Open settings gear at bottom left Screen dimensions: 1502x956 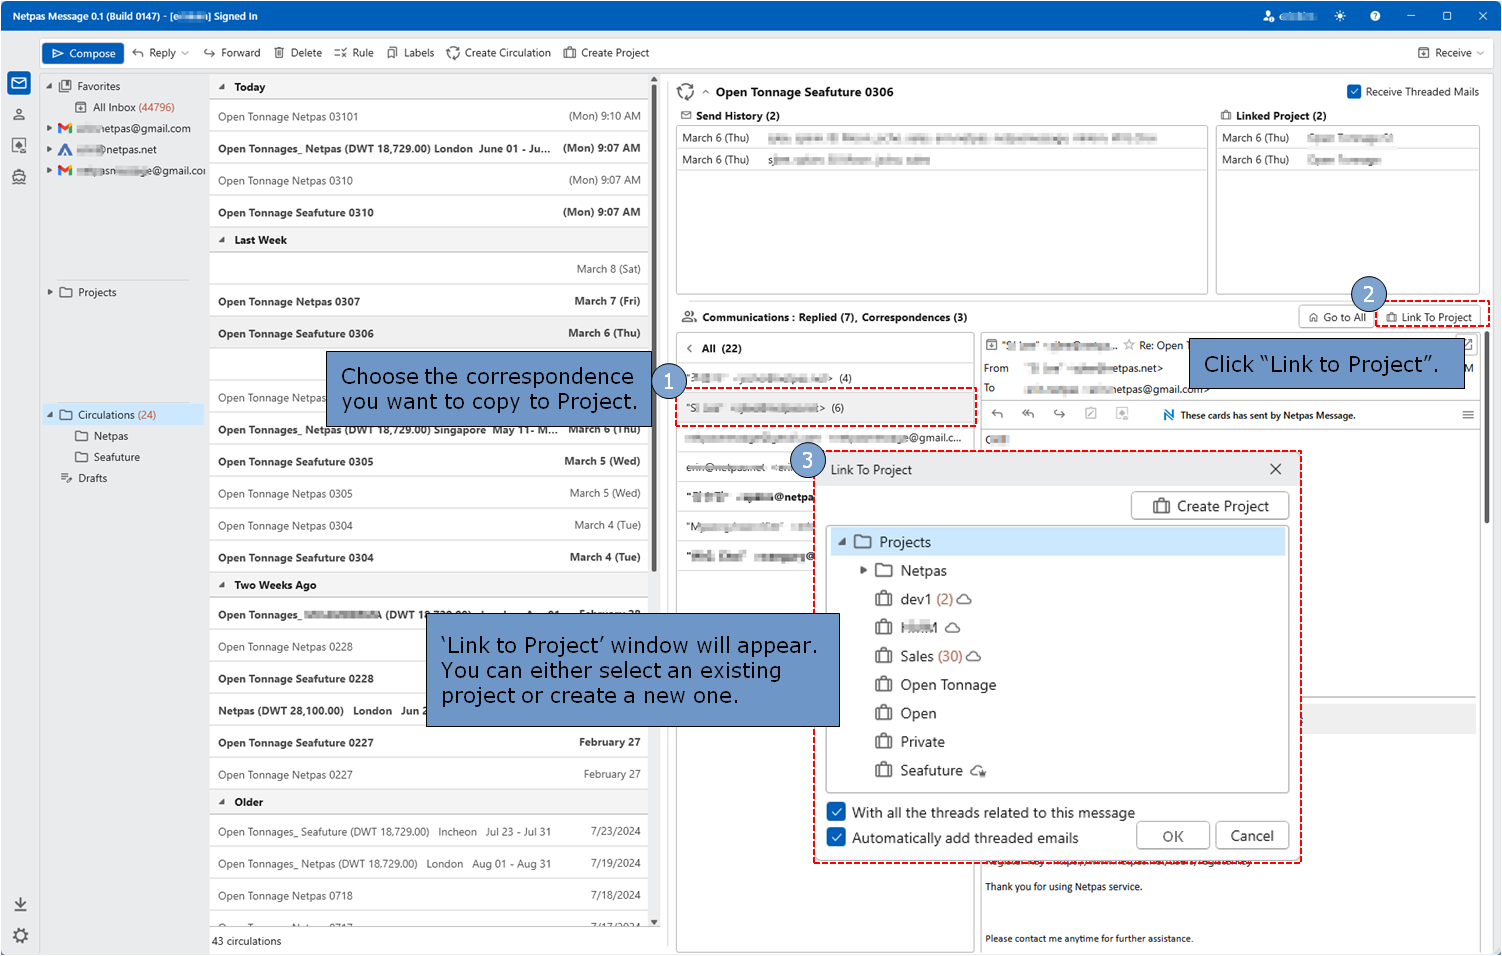(x=20, y=936)
